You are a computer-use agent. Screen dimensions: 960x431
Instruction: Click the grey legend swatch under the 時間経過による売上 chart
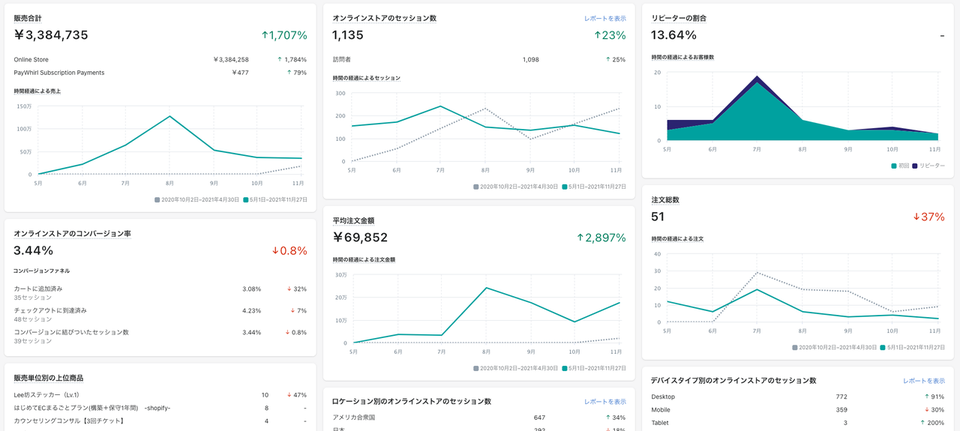coord(157,200)
